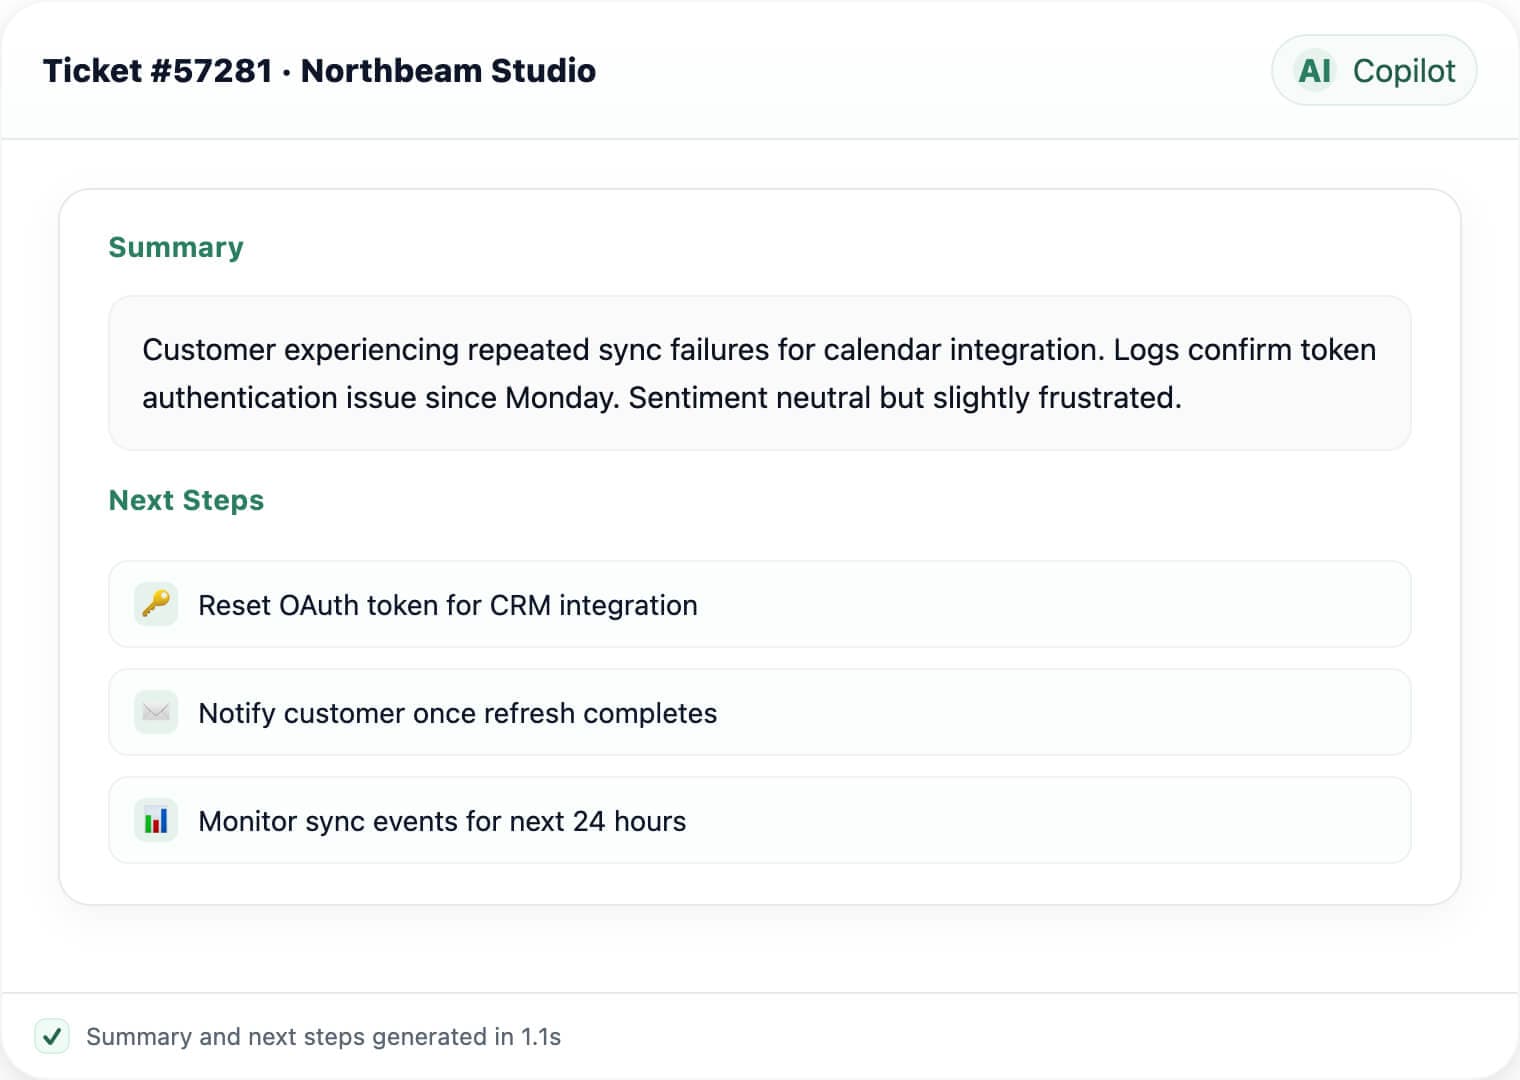This screenshot has height=1080, width=1520.
Task: Expand the summary card for more details
Action: [758, 373]
